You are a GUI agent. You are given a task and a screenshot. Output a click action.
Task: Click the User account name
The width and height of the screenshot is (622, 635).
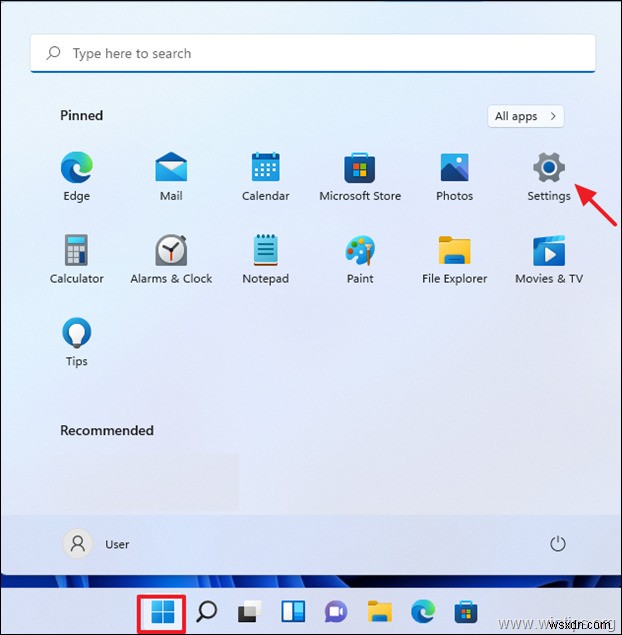click(x=117, y=544)
